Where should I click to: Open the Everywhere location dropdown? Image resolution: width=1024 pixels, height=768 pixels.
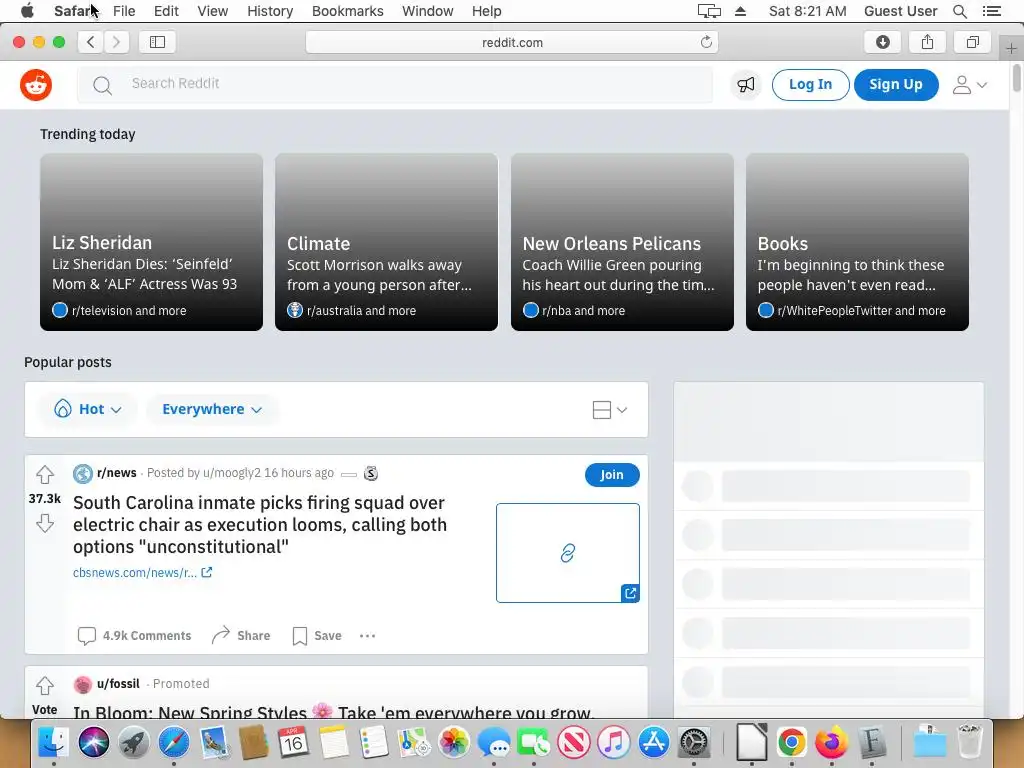click(x=212, y=409)
